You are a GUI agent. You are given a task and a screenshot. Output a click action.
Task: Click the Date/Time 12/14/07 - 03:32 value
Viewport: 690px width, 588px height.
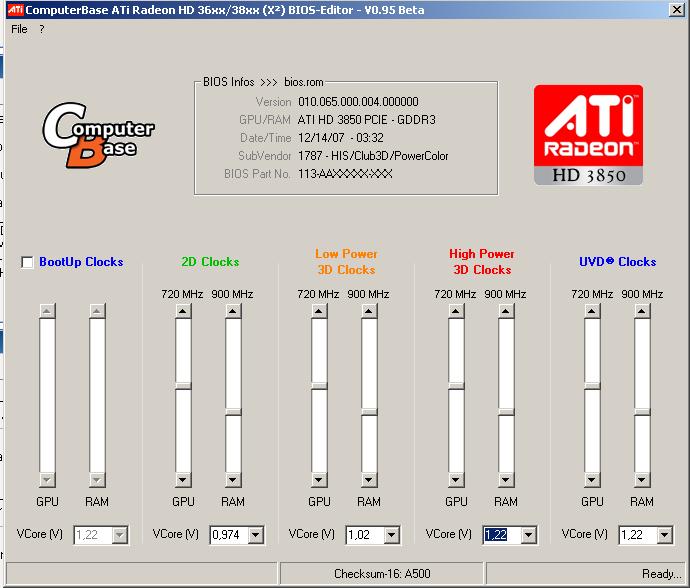(341, 138)
